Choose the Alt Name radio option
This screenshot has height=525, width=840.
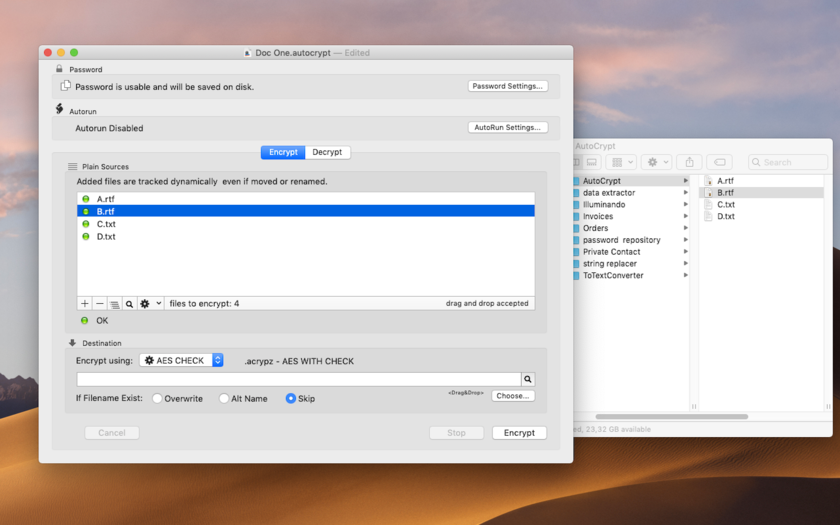click(224, 399)
